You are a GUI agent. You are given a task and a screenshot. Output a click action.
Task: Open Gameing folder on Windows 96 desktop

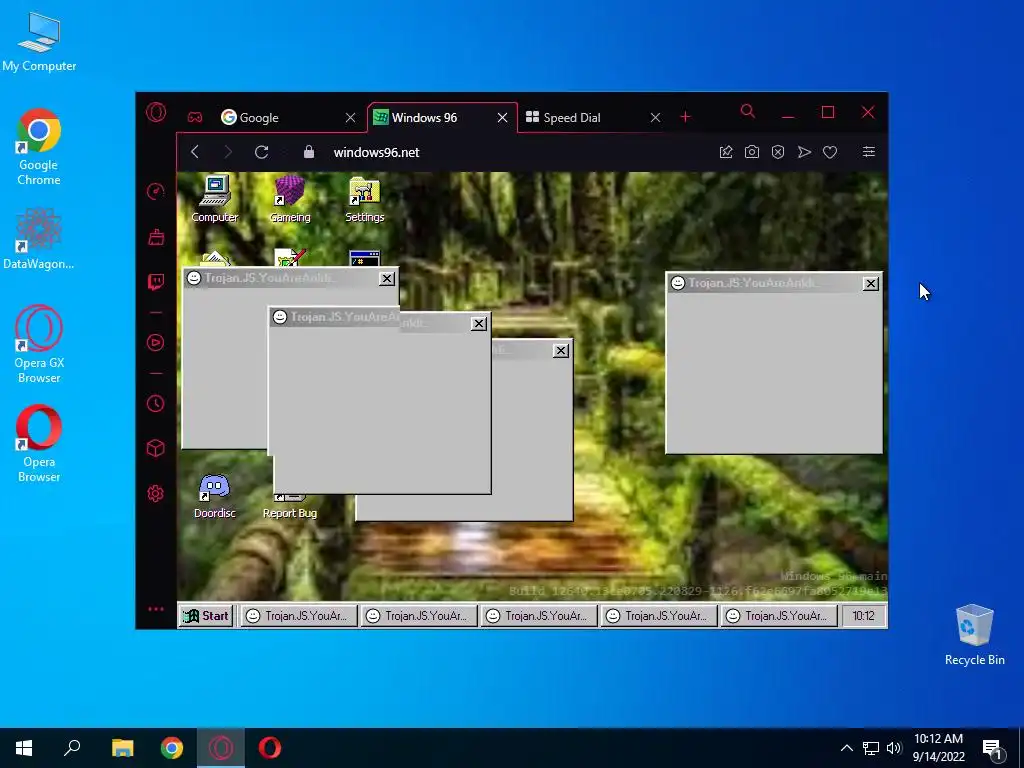[290, 199]
